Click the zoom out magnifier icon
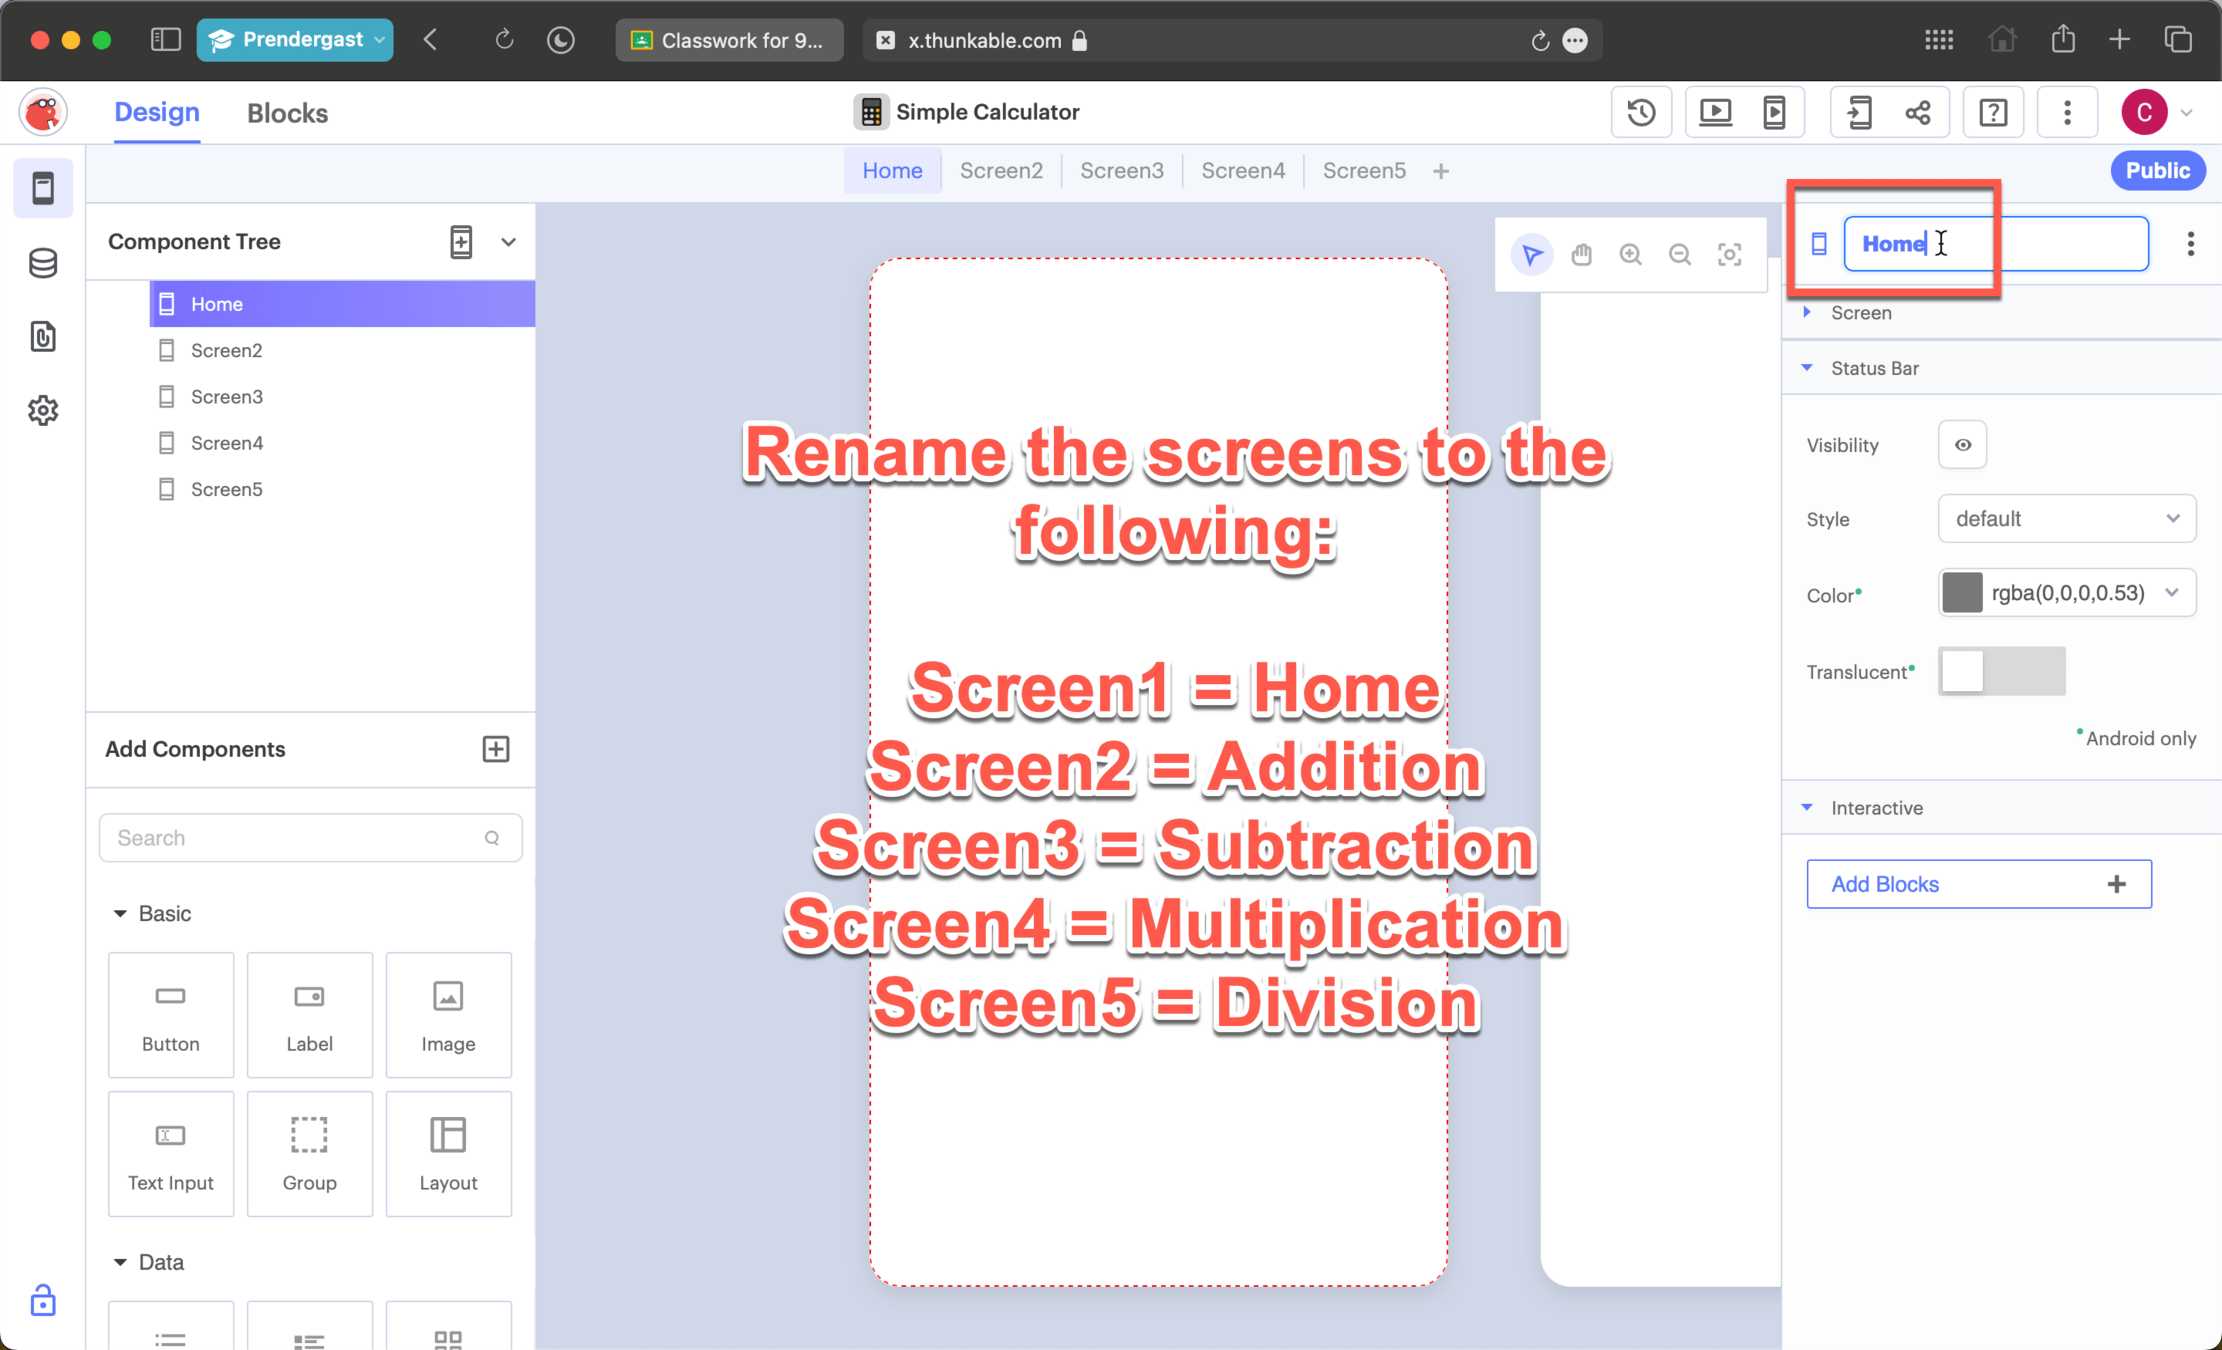The image size is (2222, 1350). pos(1680,255)
